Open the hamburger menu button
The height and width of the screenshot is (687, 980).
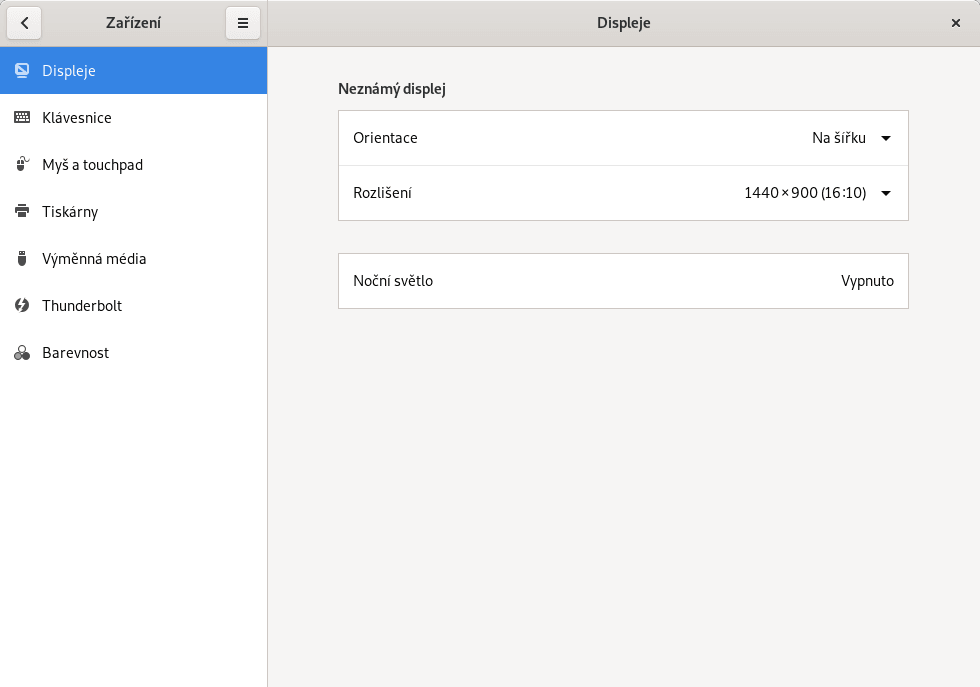tap(243, 23)
